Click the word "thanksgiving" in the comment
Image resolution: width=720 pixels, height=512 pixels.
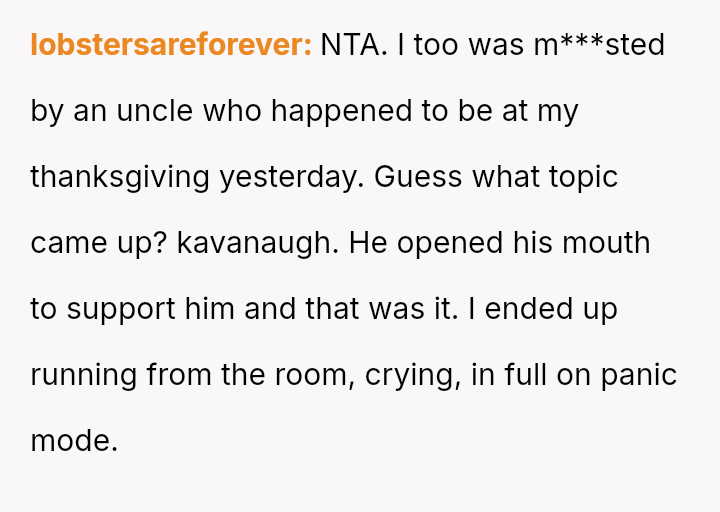tap(120, 177)
